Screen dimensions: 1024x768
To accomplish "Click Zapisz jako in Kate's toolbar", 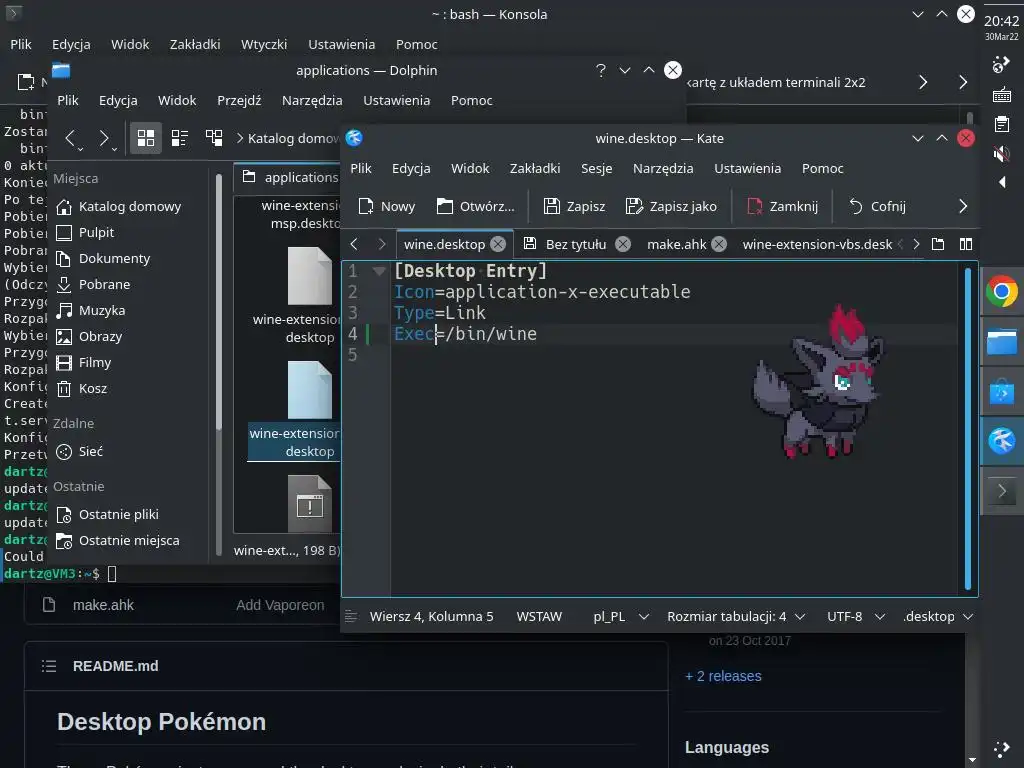I will pos(671,206).
